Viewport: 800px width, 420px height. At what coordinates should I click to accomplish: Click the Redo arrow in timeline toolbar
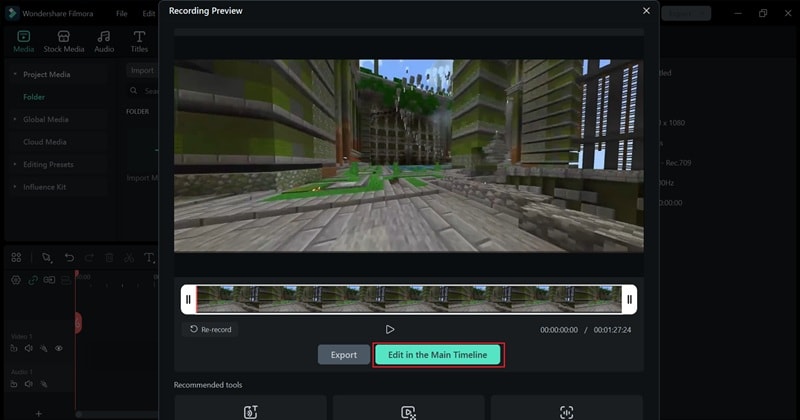click(89, 257)
